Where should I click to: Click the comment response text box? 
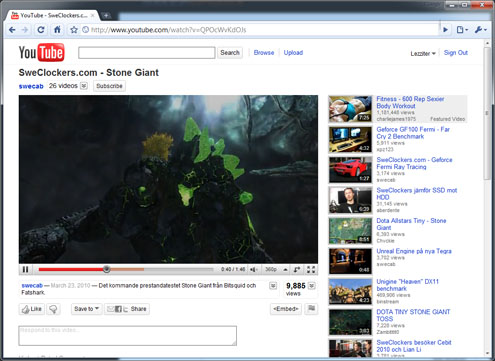(x=128, y=336)
